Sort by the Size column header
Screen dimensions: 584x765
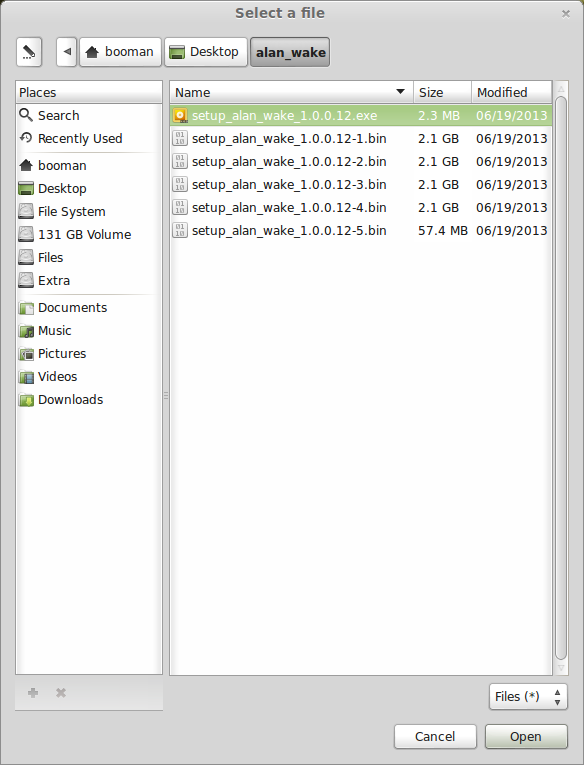(443, 92)
